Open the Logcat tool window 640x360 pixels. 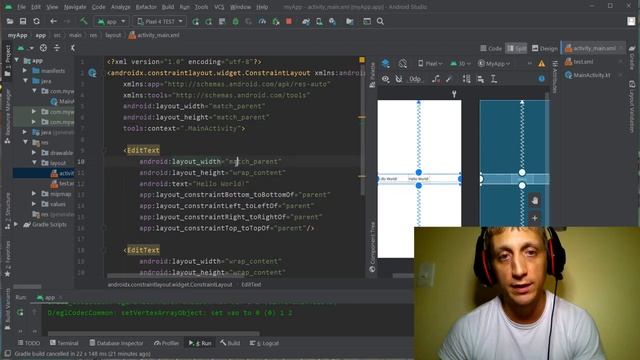point(264,343)
